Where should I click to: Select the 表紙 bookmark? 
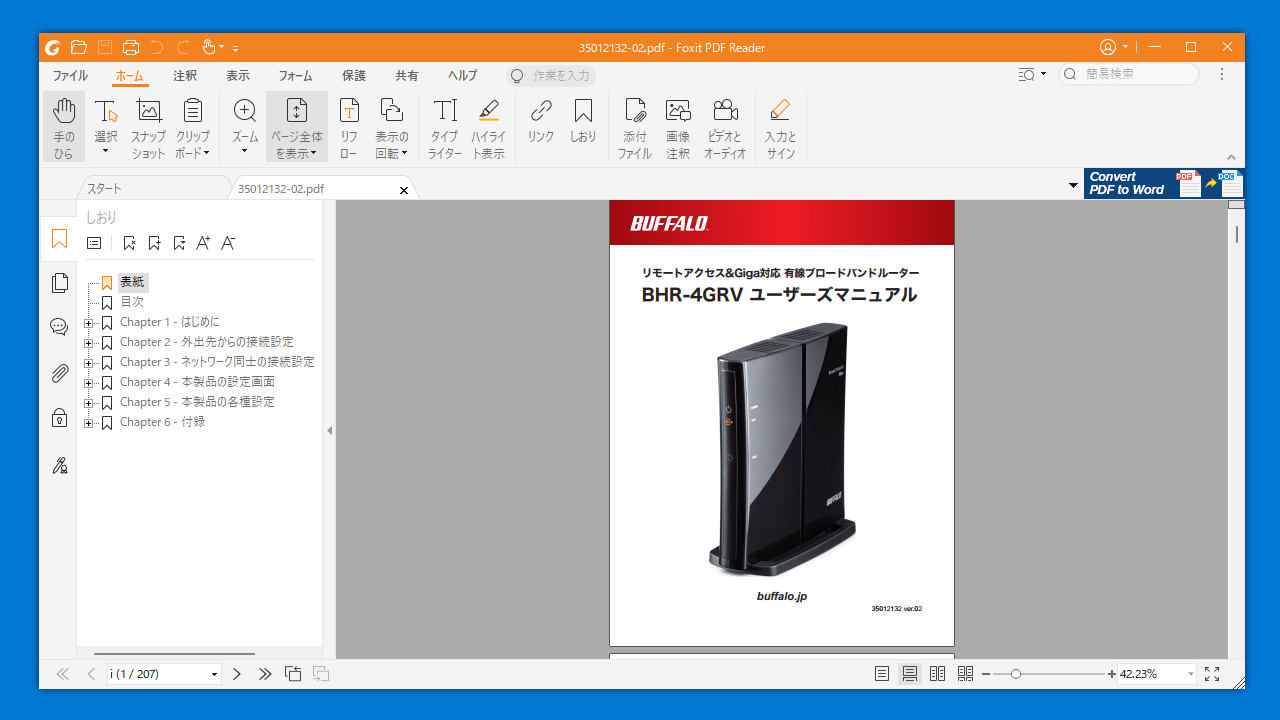point(132,282)
